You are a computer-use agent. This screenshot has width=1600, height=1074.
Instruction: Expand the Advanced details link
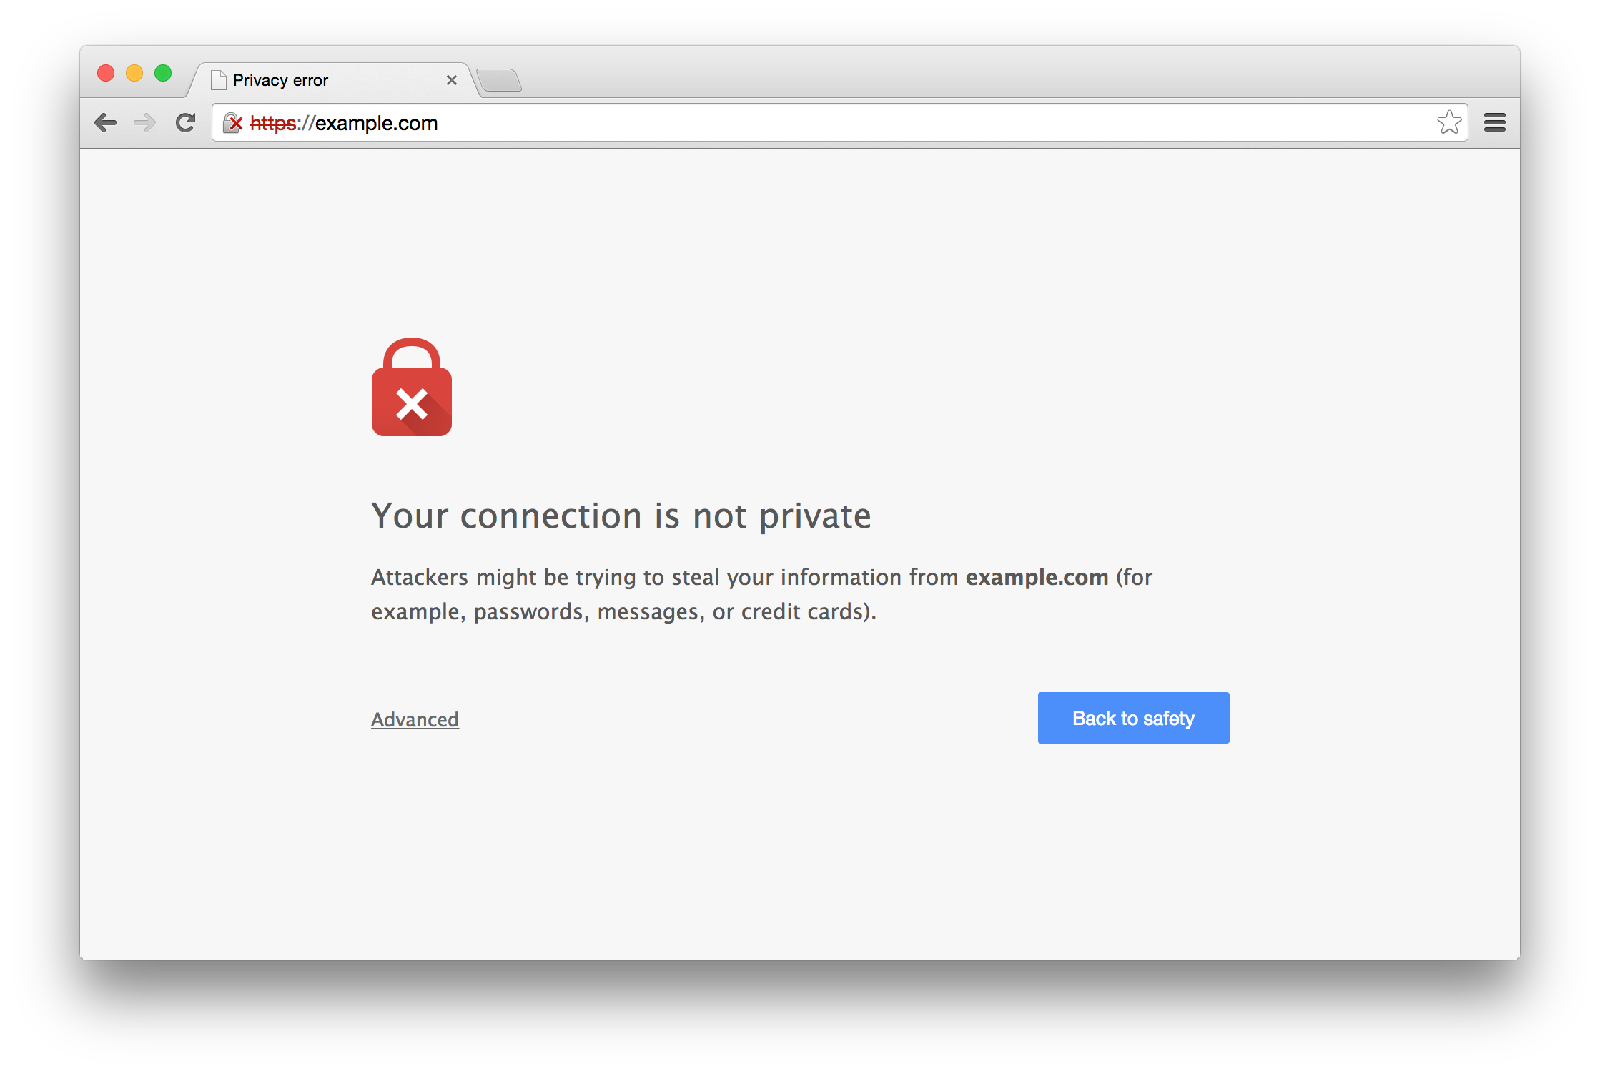click(415, 719)
